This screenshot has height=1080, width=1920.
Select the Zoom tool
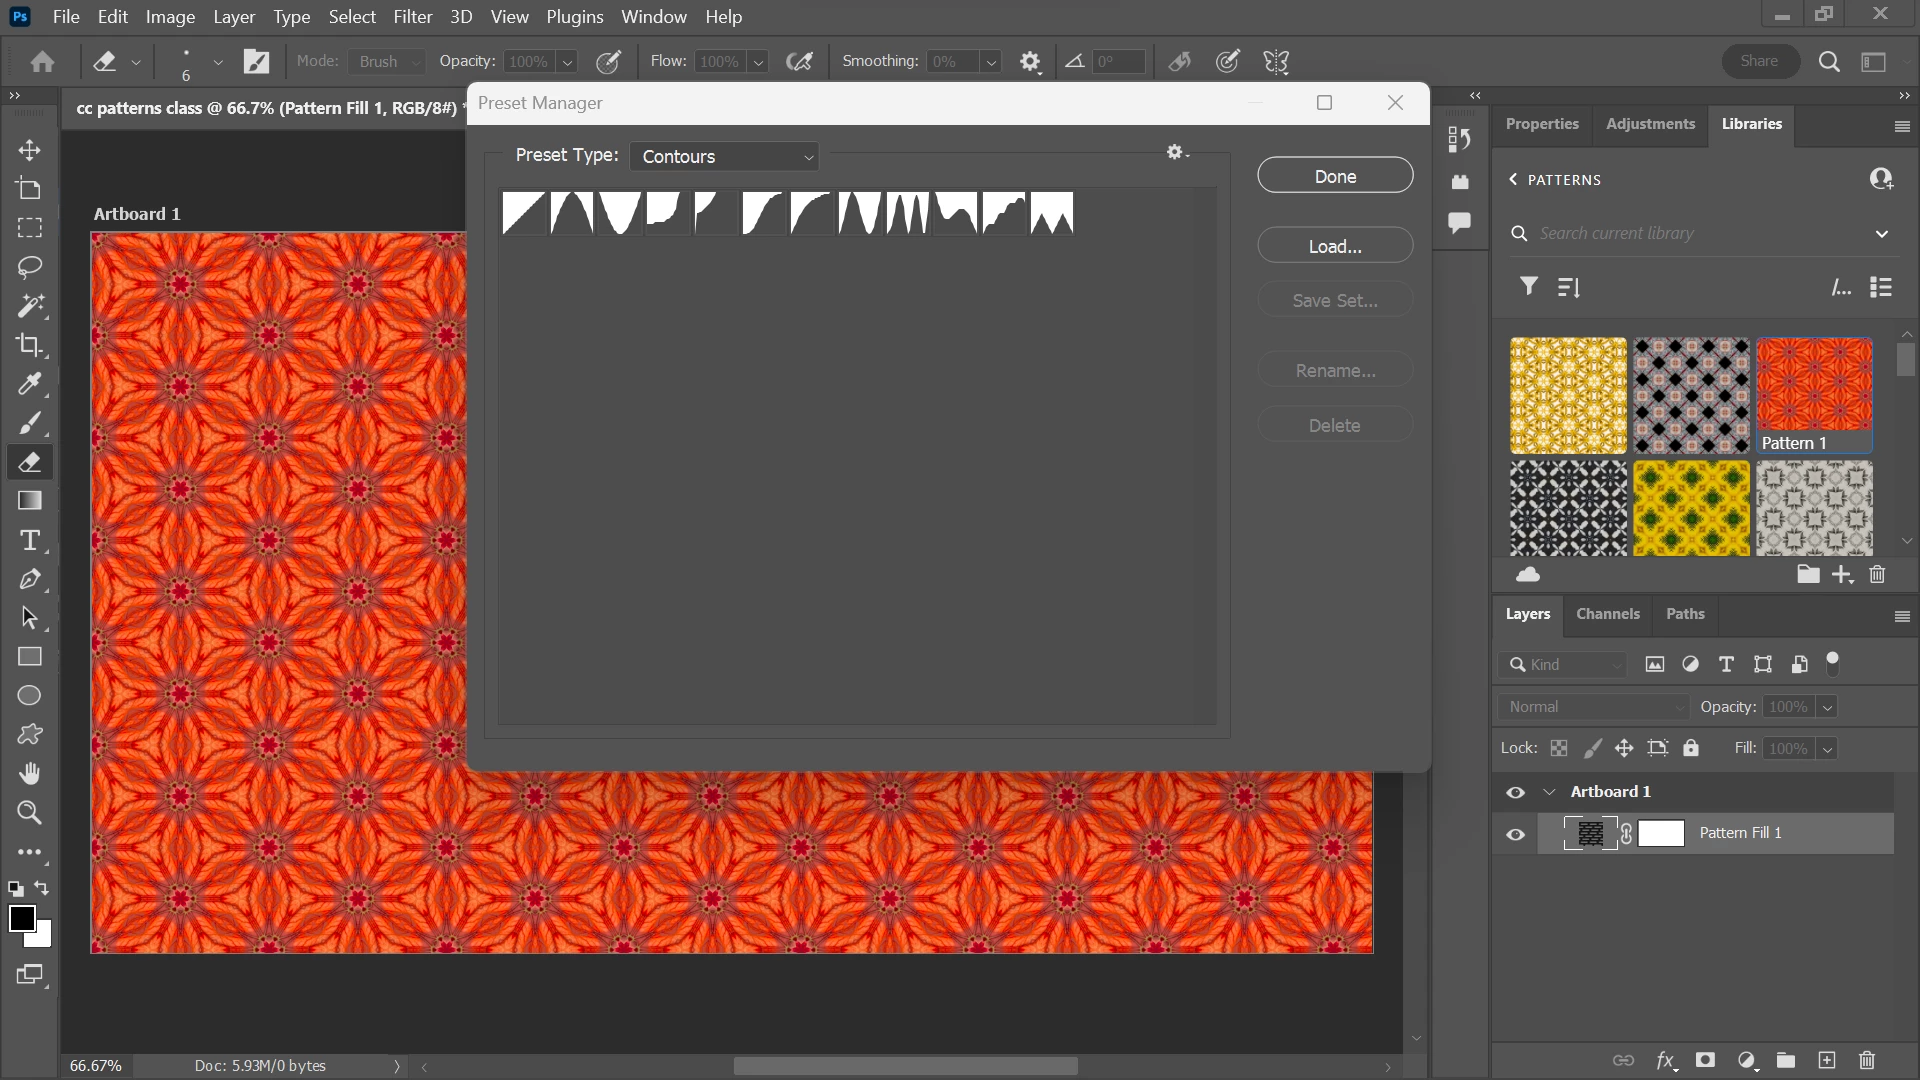point(29,813)
